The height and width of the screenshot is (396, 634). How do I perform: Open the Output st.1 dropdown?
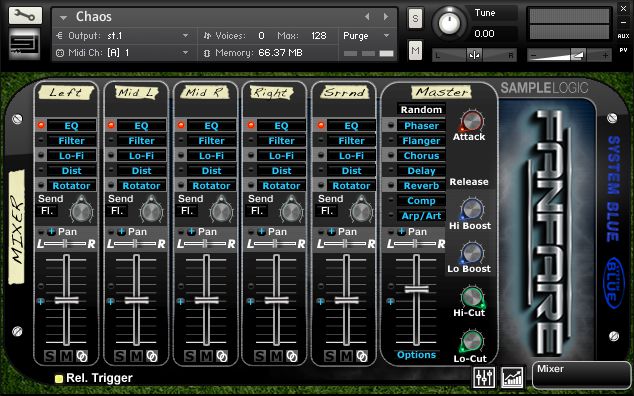pyautogui.click(x=185, y=36)
